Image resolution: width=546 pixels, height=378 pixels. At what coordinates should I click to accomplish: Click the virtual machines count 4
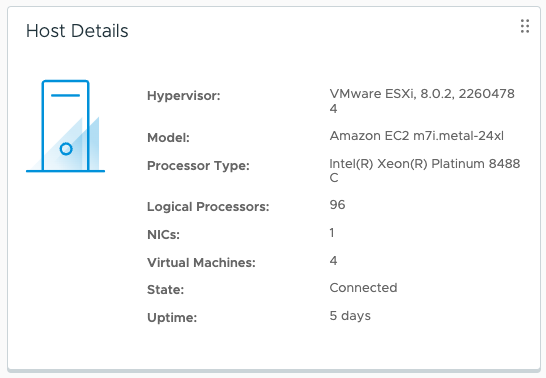[x=333, y=261]
